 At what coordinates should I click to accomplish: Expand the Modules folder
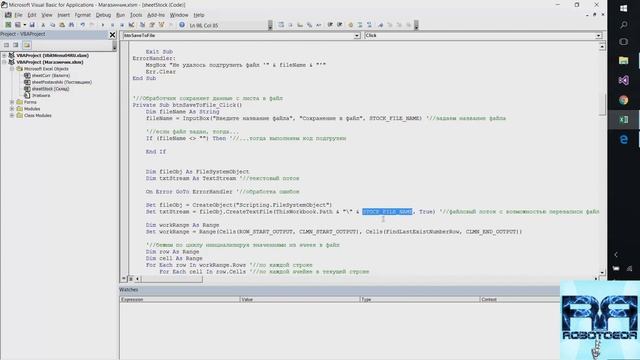coord(12,109)
